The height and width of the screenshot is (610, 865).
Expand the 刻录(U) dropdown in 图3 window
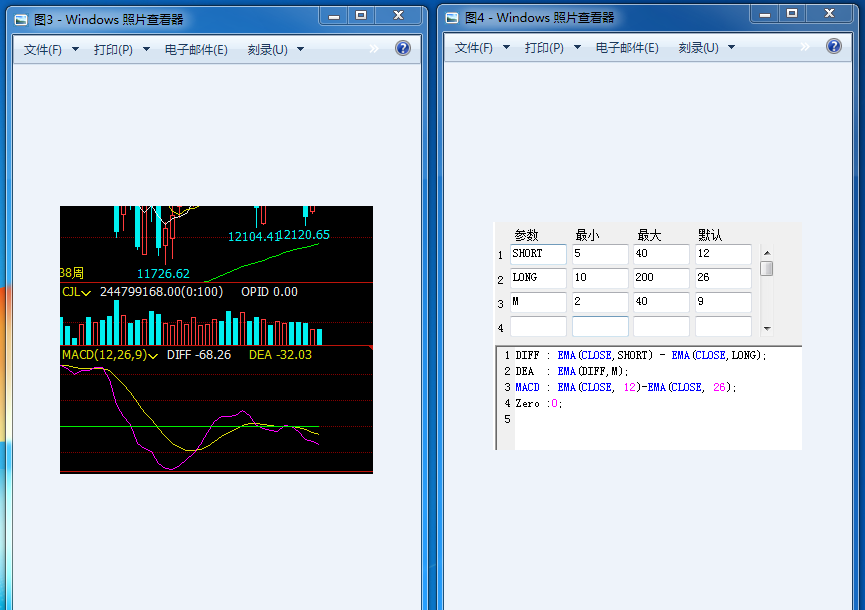pos(276,49)
